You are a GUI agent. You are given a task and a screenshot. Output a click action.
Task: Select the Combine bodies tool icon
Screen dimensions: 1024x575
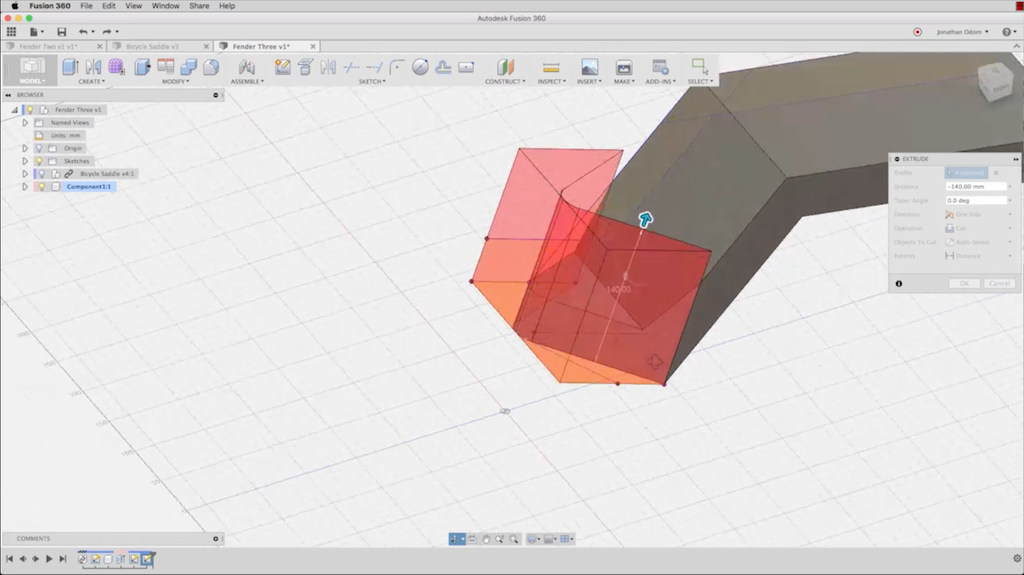189,67
